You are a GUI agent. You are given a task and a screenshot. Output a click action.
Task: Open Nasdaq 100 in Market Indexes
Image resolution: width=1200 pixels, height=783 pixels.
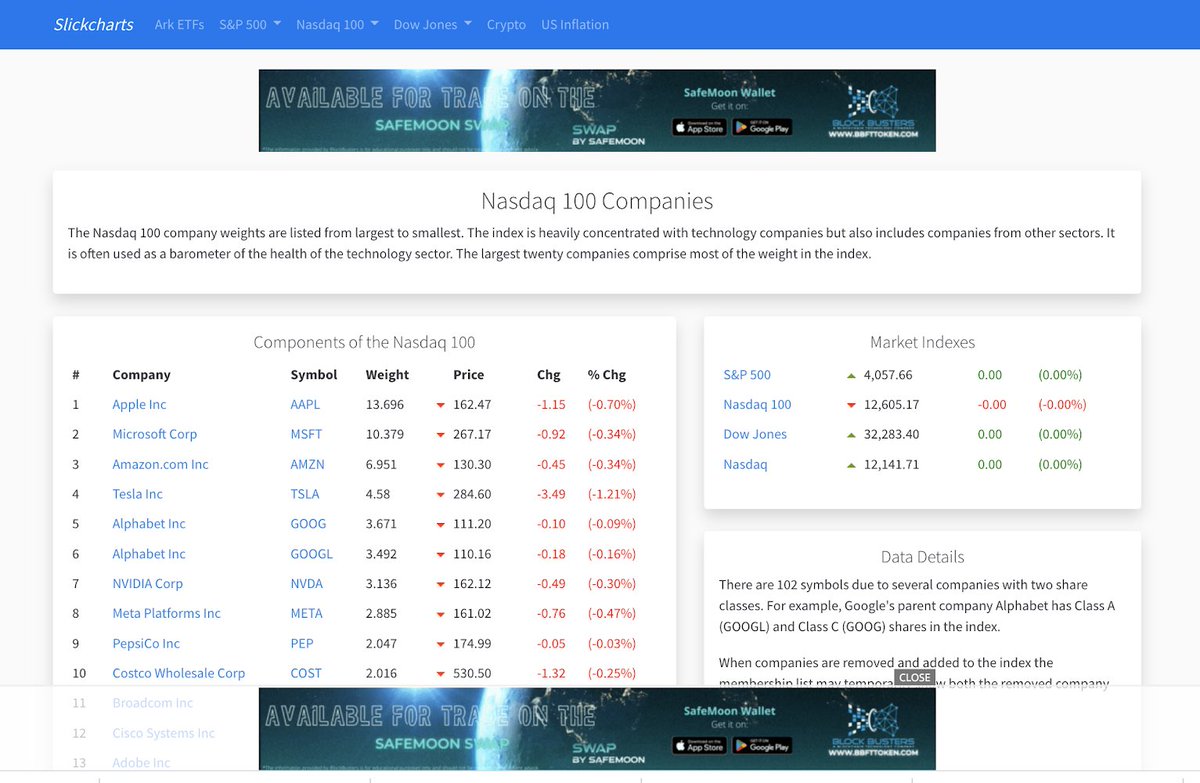click(757, 405)
